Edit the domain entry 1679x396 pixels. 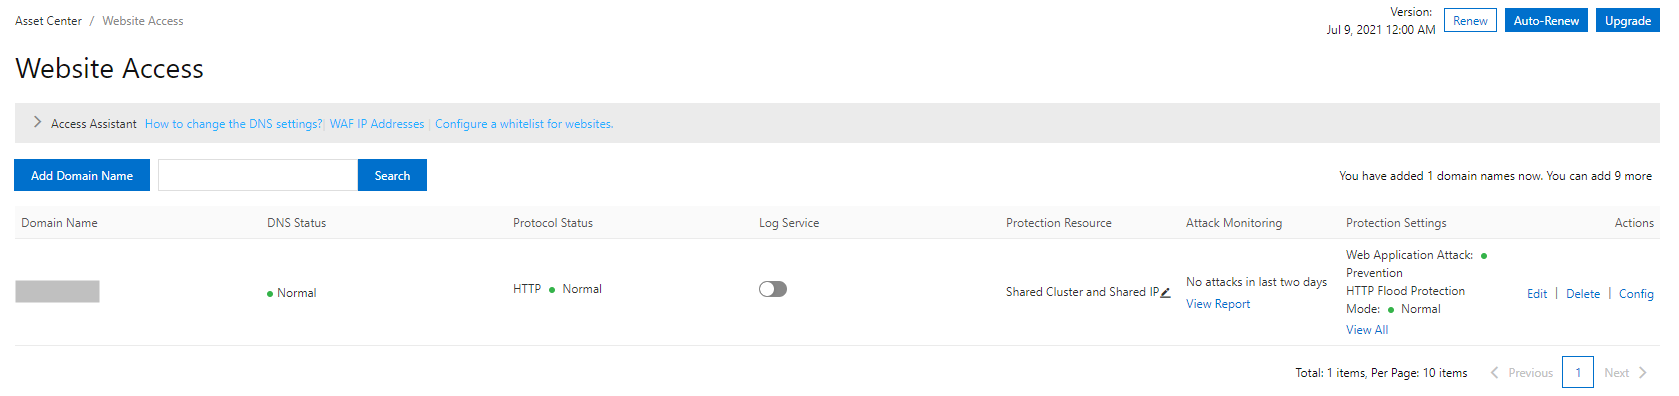tap(1537, 294)
